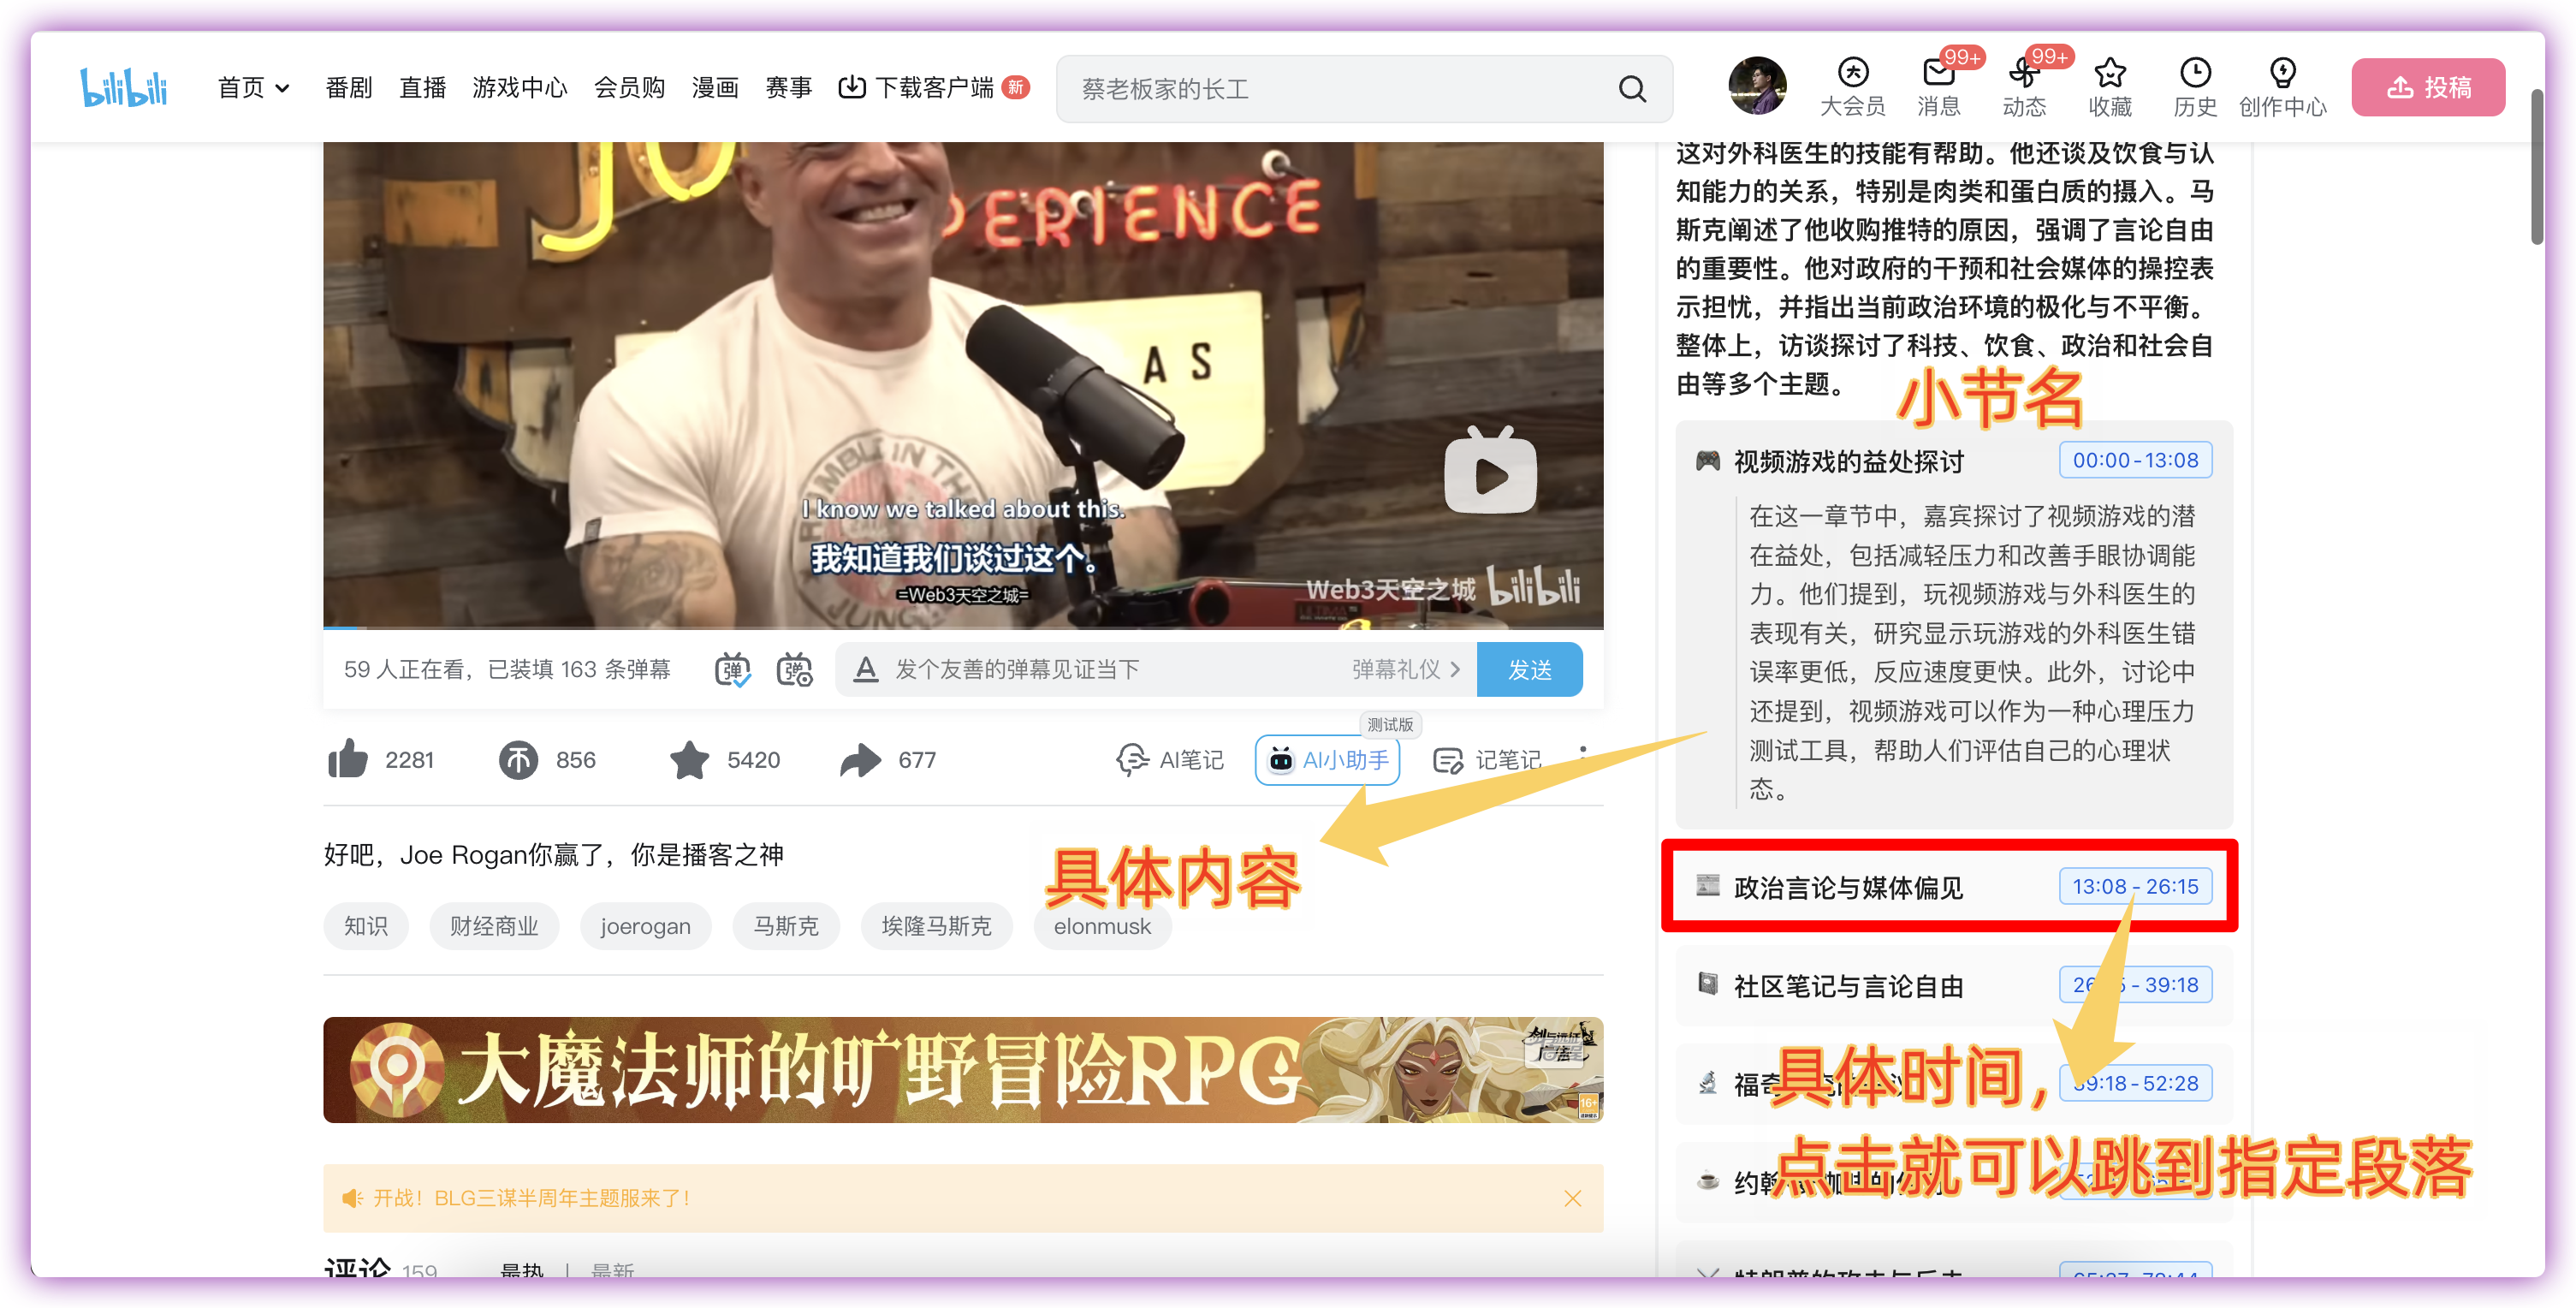
Task: Open 弹幕礼仪 etiquette link
Action: pyautogui.click(x=1406, y=669)
